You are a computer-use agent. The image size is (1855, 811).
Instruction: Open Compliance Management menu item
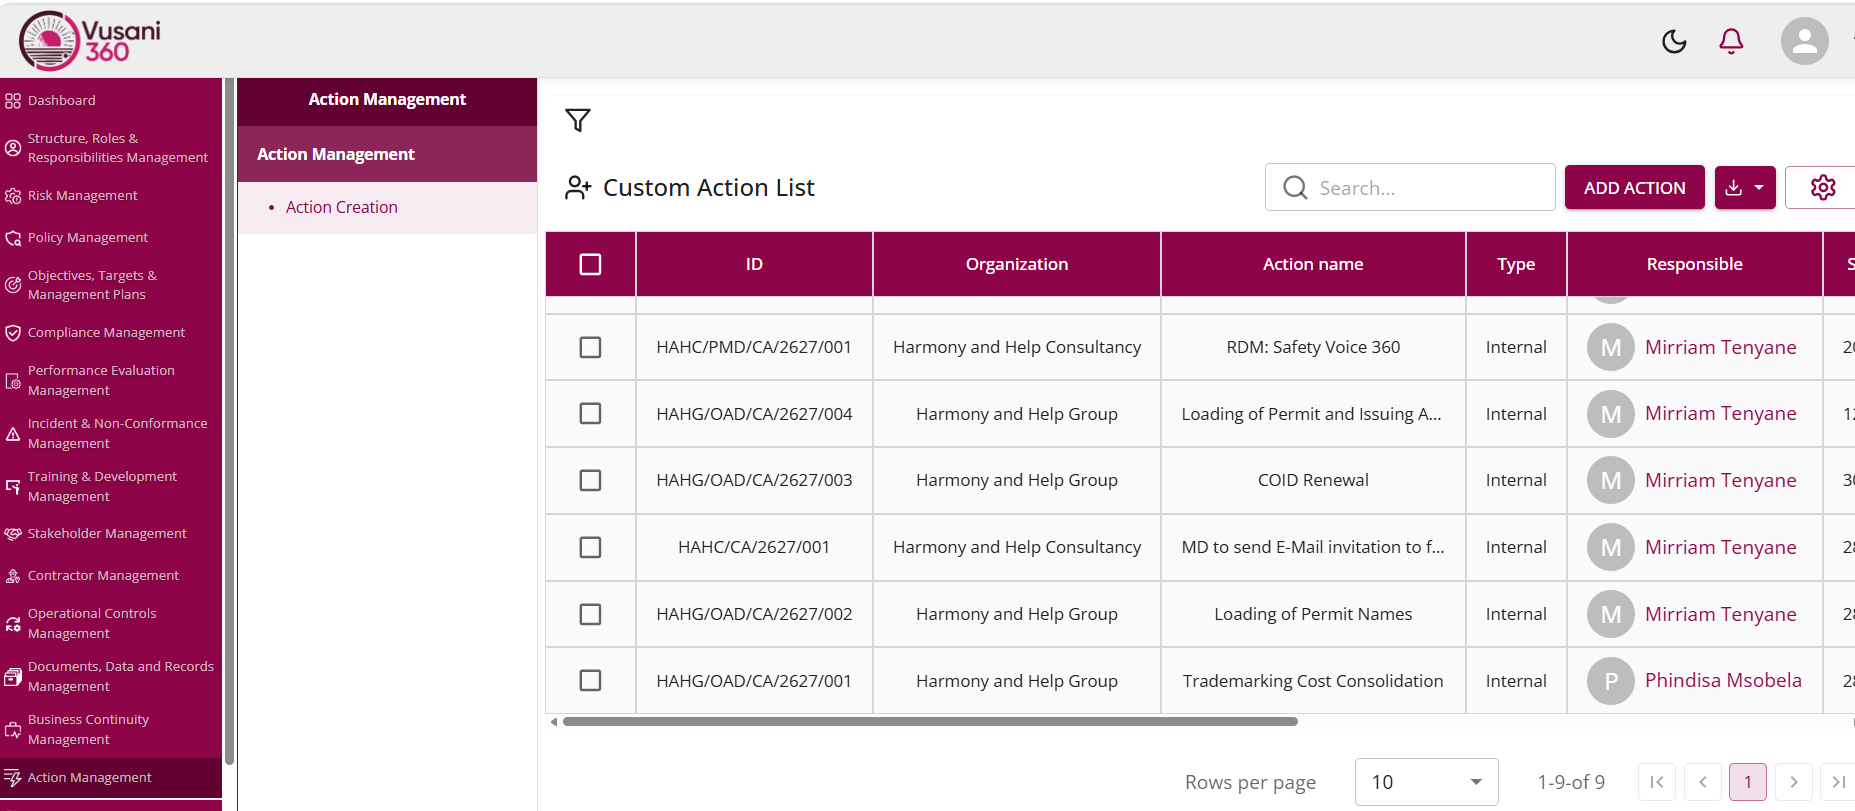point(111,333)
